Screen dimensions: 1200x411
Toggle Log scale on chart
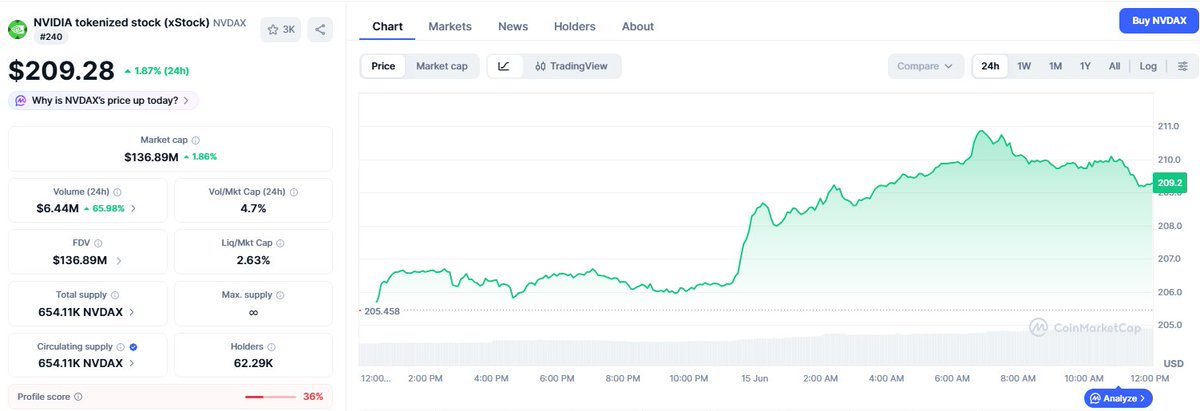(x=1148, y=66)
